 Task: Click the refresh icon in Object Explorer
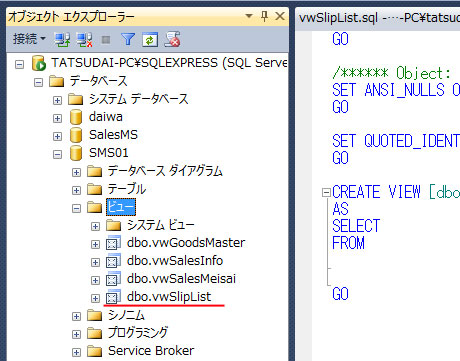click(150, 40)
